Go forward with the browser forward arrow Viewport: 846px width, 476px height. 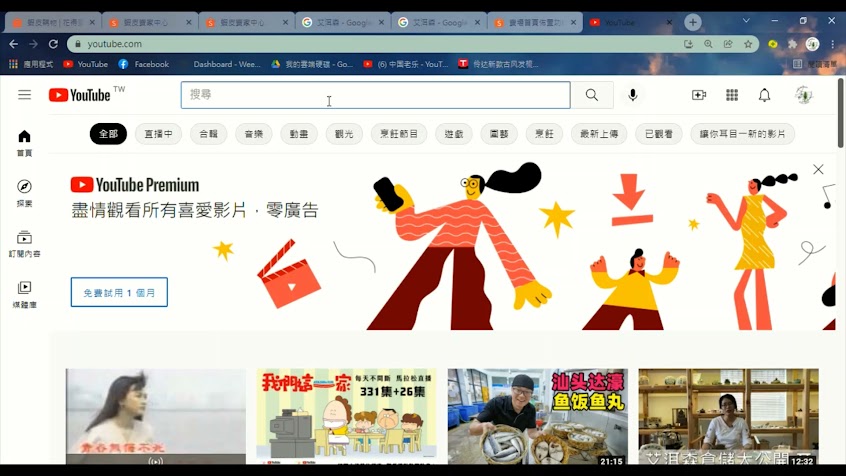coord(33,44)
